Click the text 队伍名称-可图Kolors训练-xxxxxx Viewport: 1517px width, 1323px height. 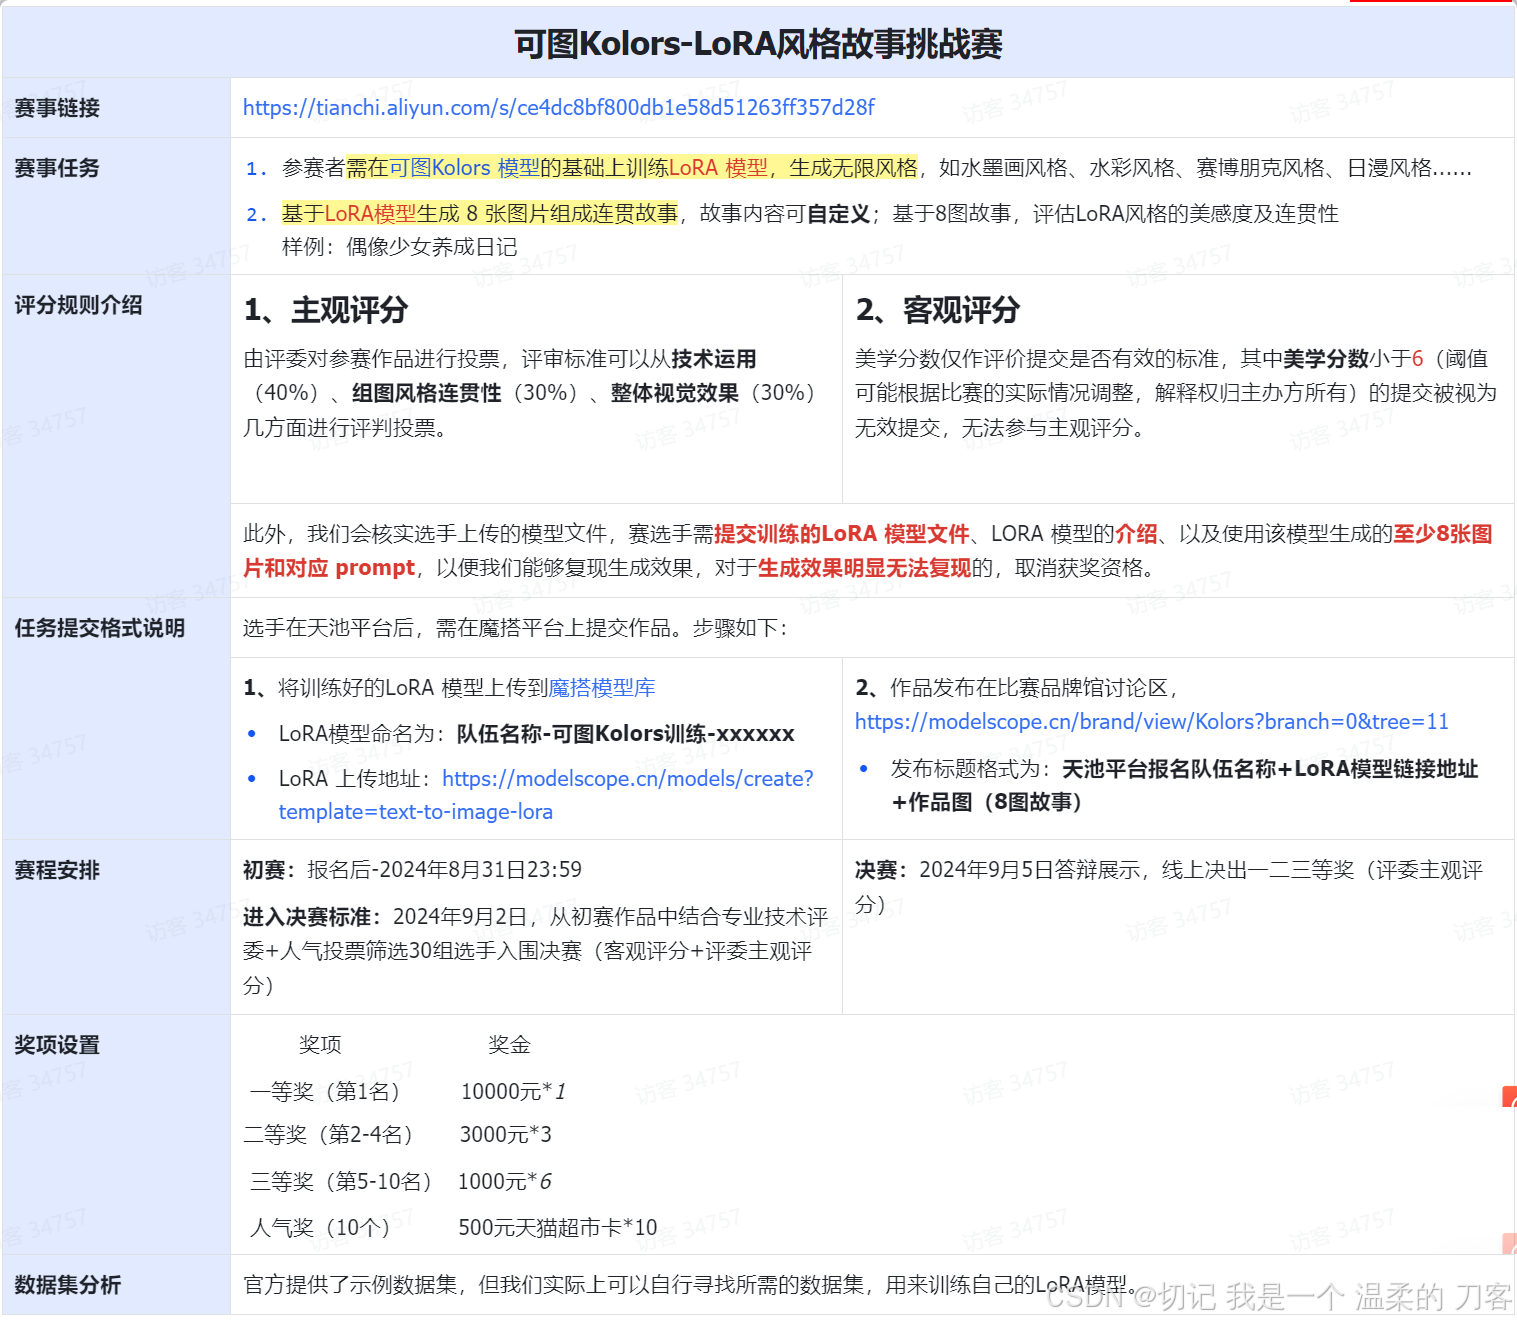(x=626, y=734)
